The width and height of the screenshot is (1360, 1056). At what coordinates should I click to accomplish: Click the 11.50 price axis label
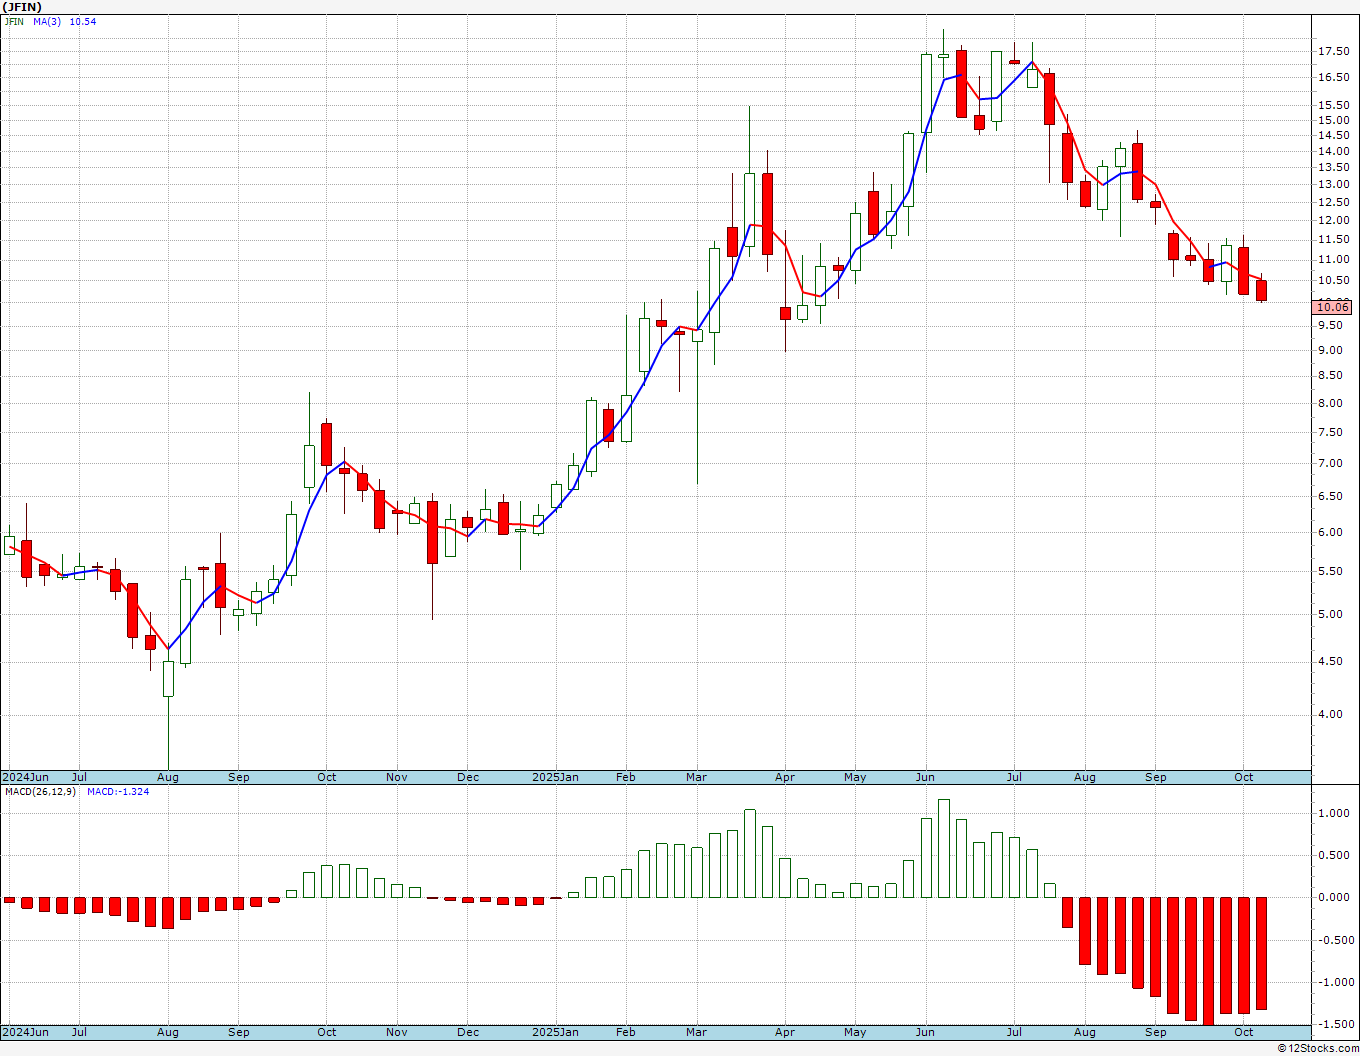click(x=1333, y=239)
